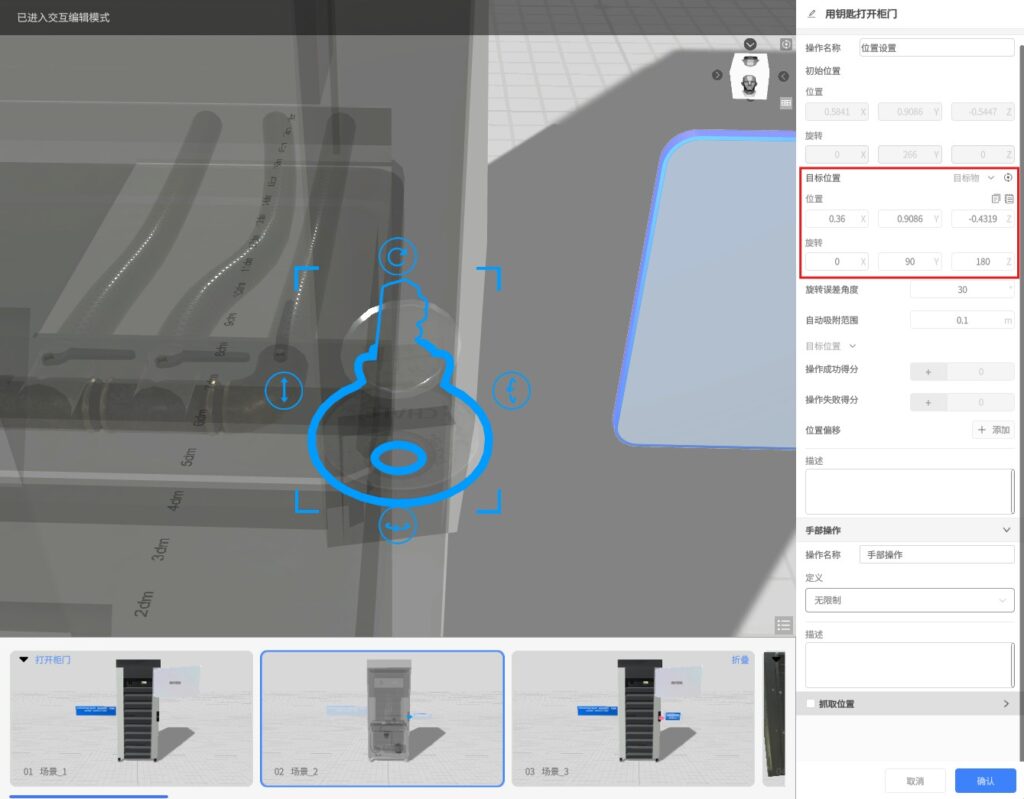Open the 无限制 definition dropdown

click(909, 600)
